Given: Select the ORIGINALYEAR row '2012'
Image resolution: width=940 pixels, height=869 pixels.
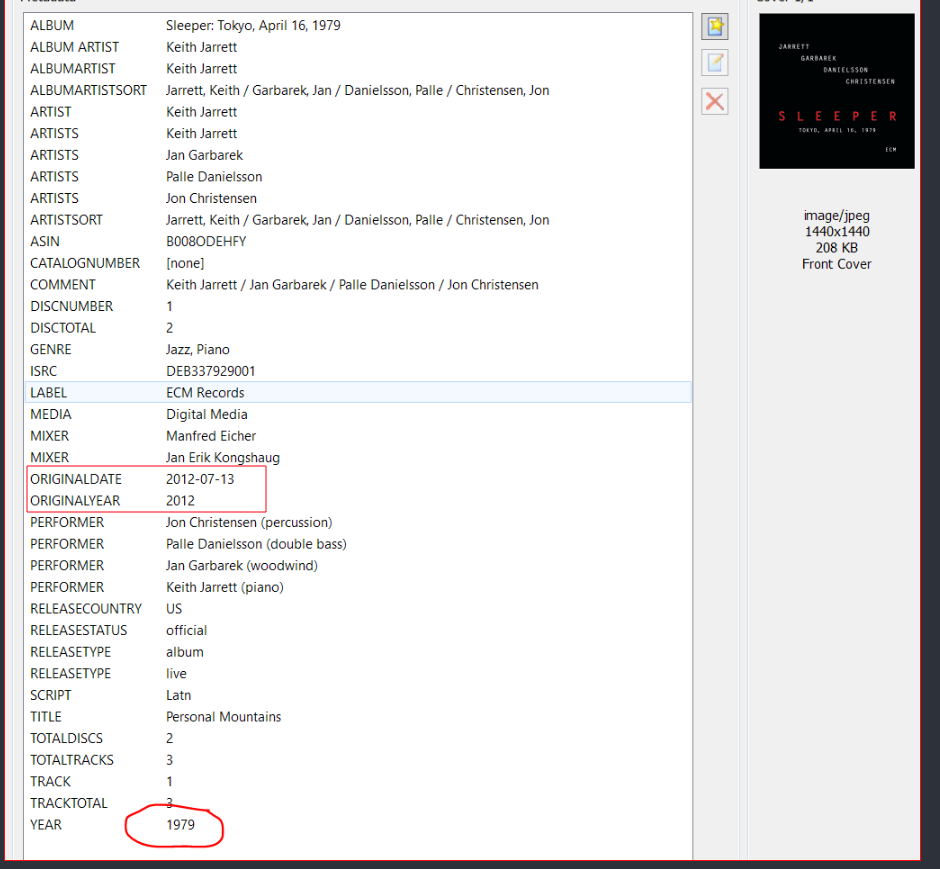Looking at the screenshot, I should coord(358,500).
